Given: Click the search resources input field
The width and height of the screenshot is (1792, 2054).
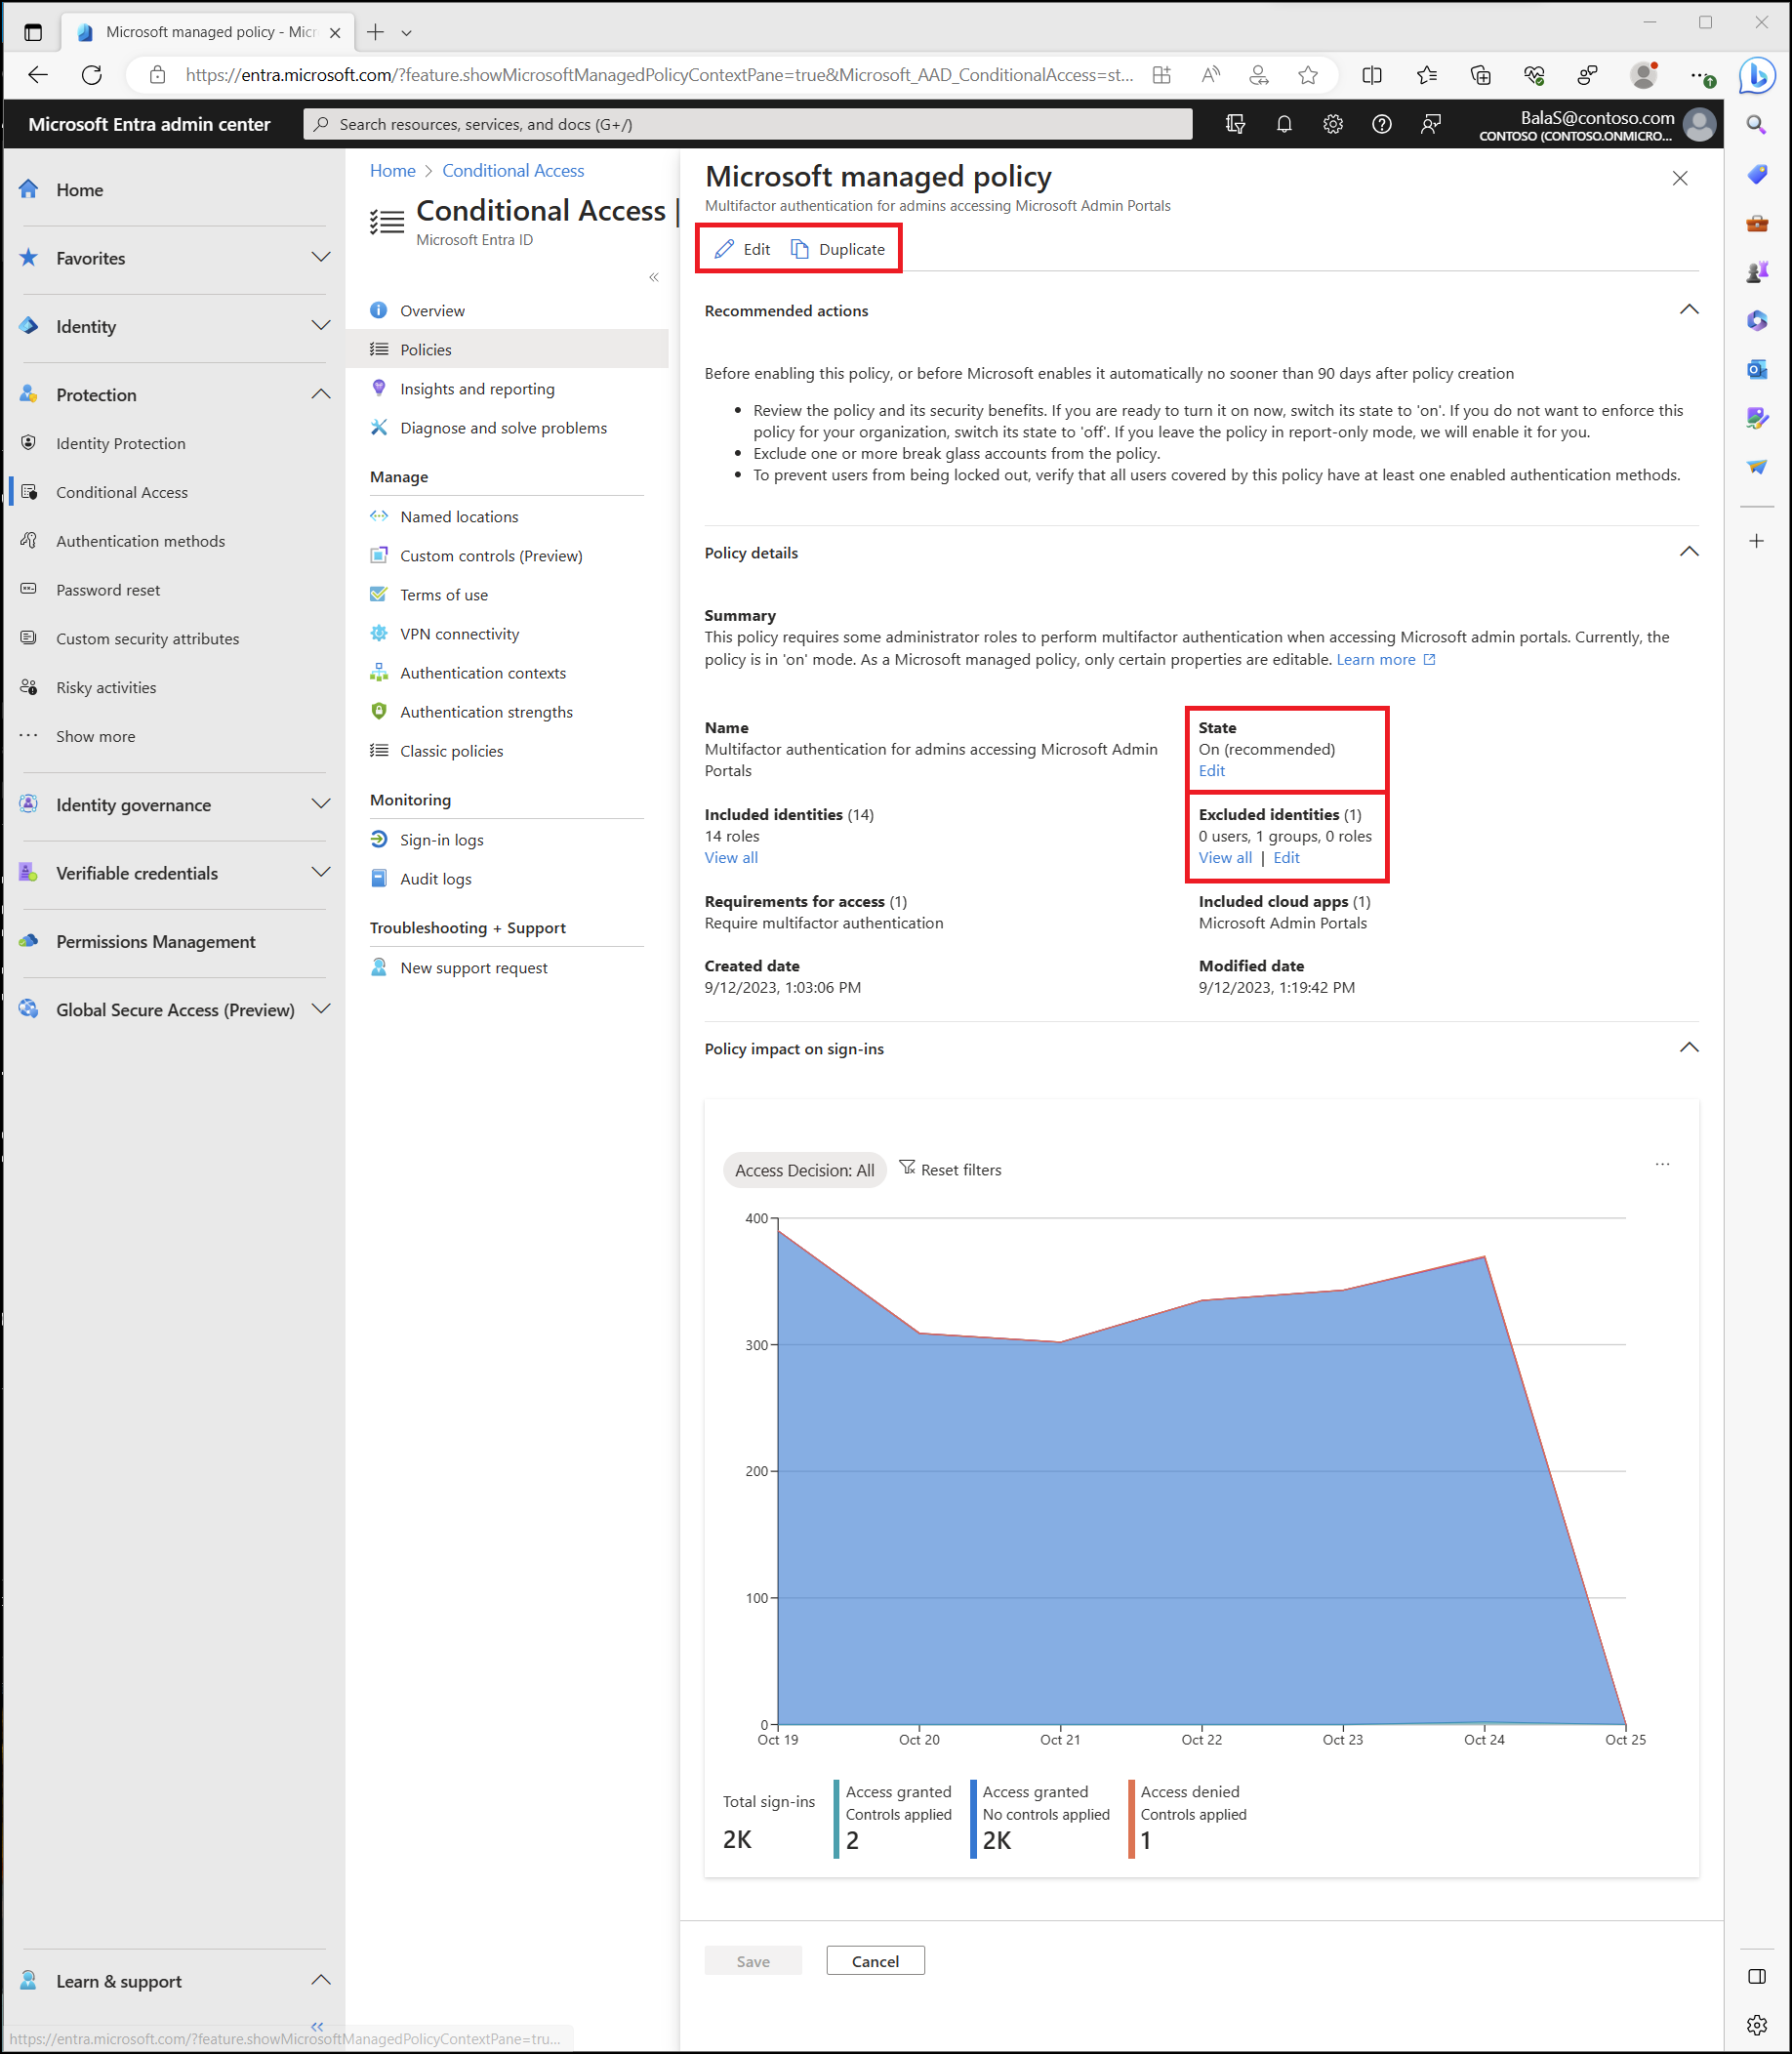Looking at the screenshot, I should pyautogui.click(x=748, y=124).
